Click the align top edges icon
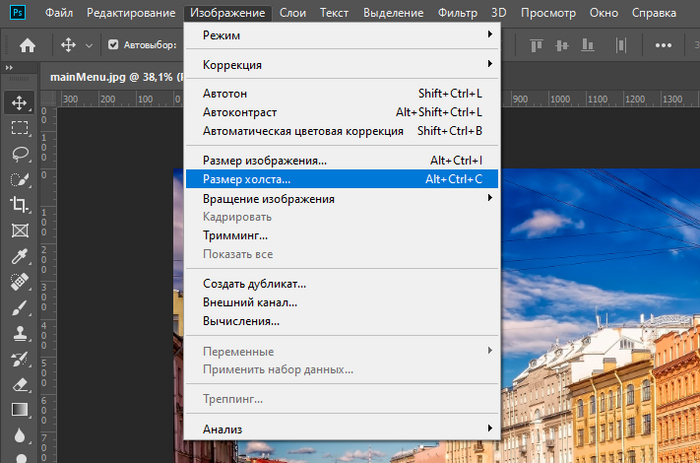Viewport: 700px width, 463px height. (x=537, y=45)
